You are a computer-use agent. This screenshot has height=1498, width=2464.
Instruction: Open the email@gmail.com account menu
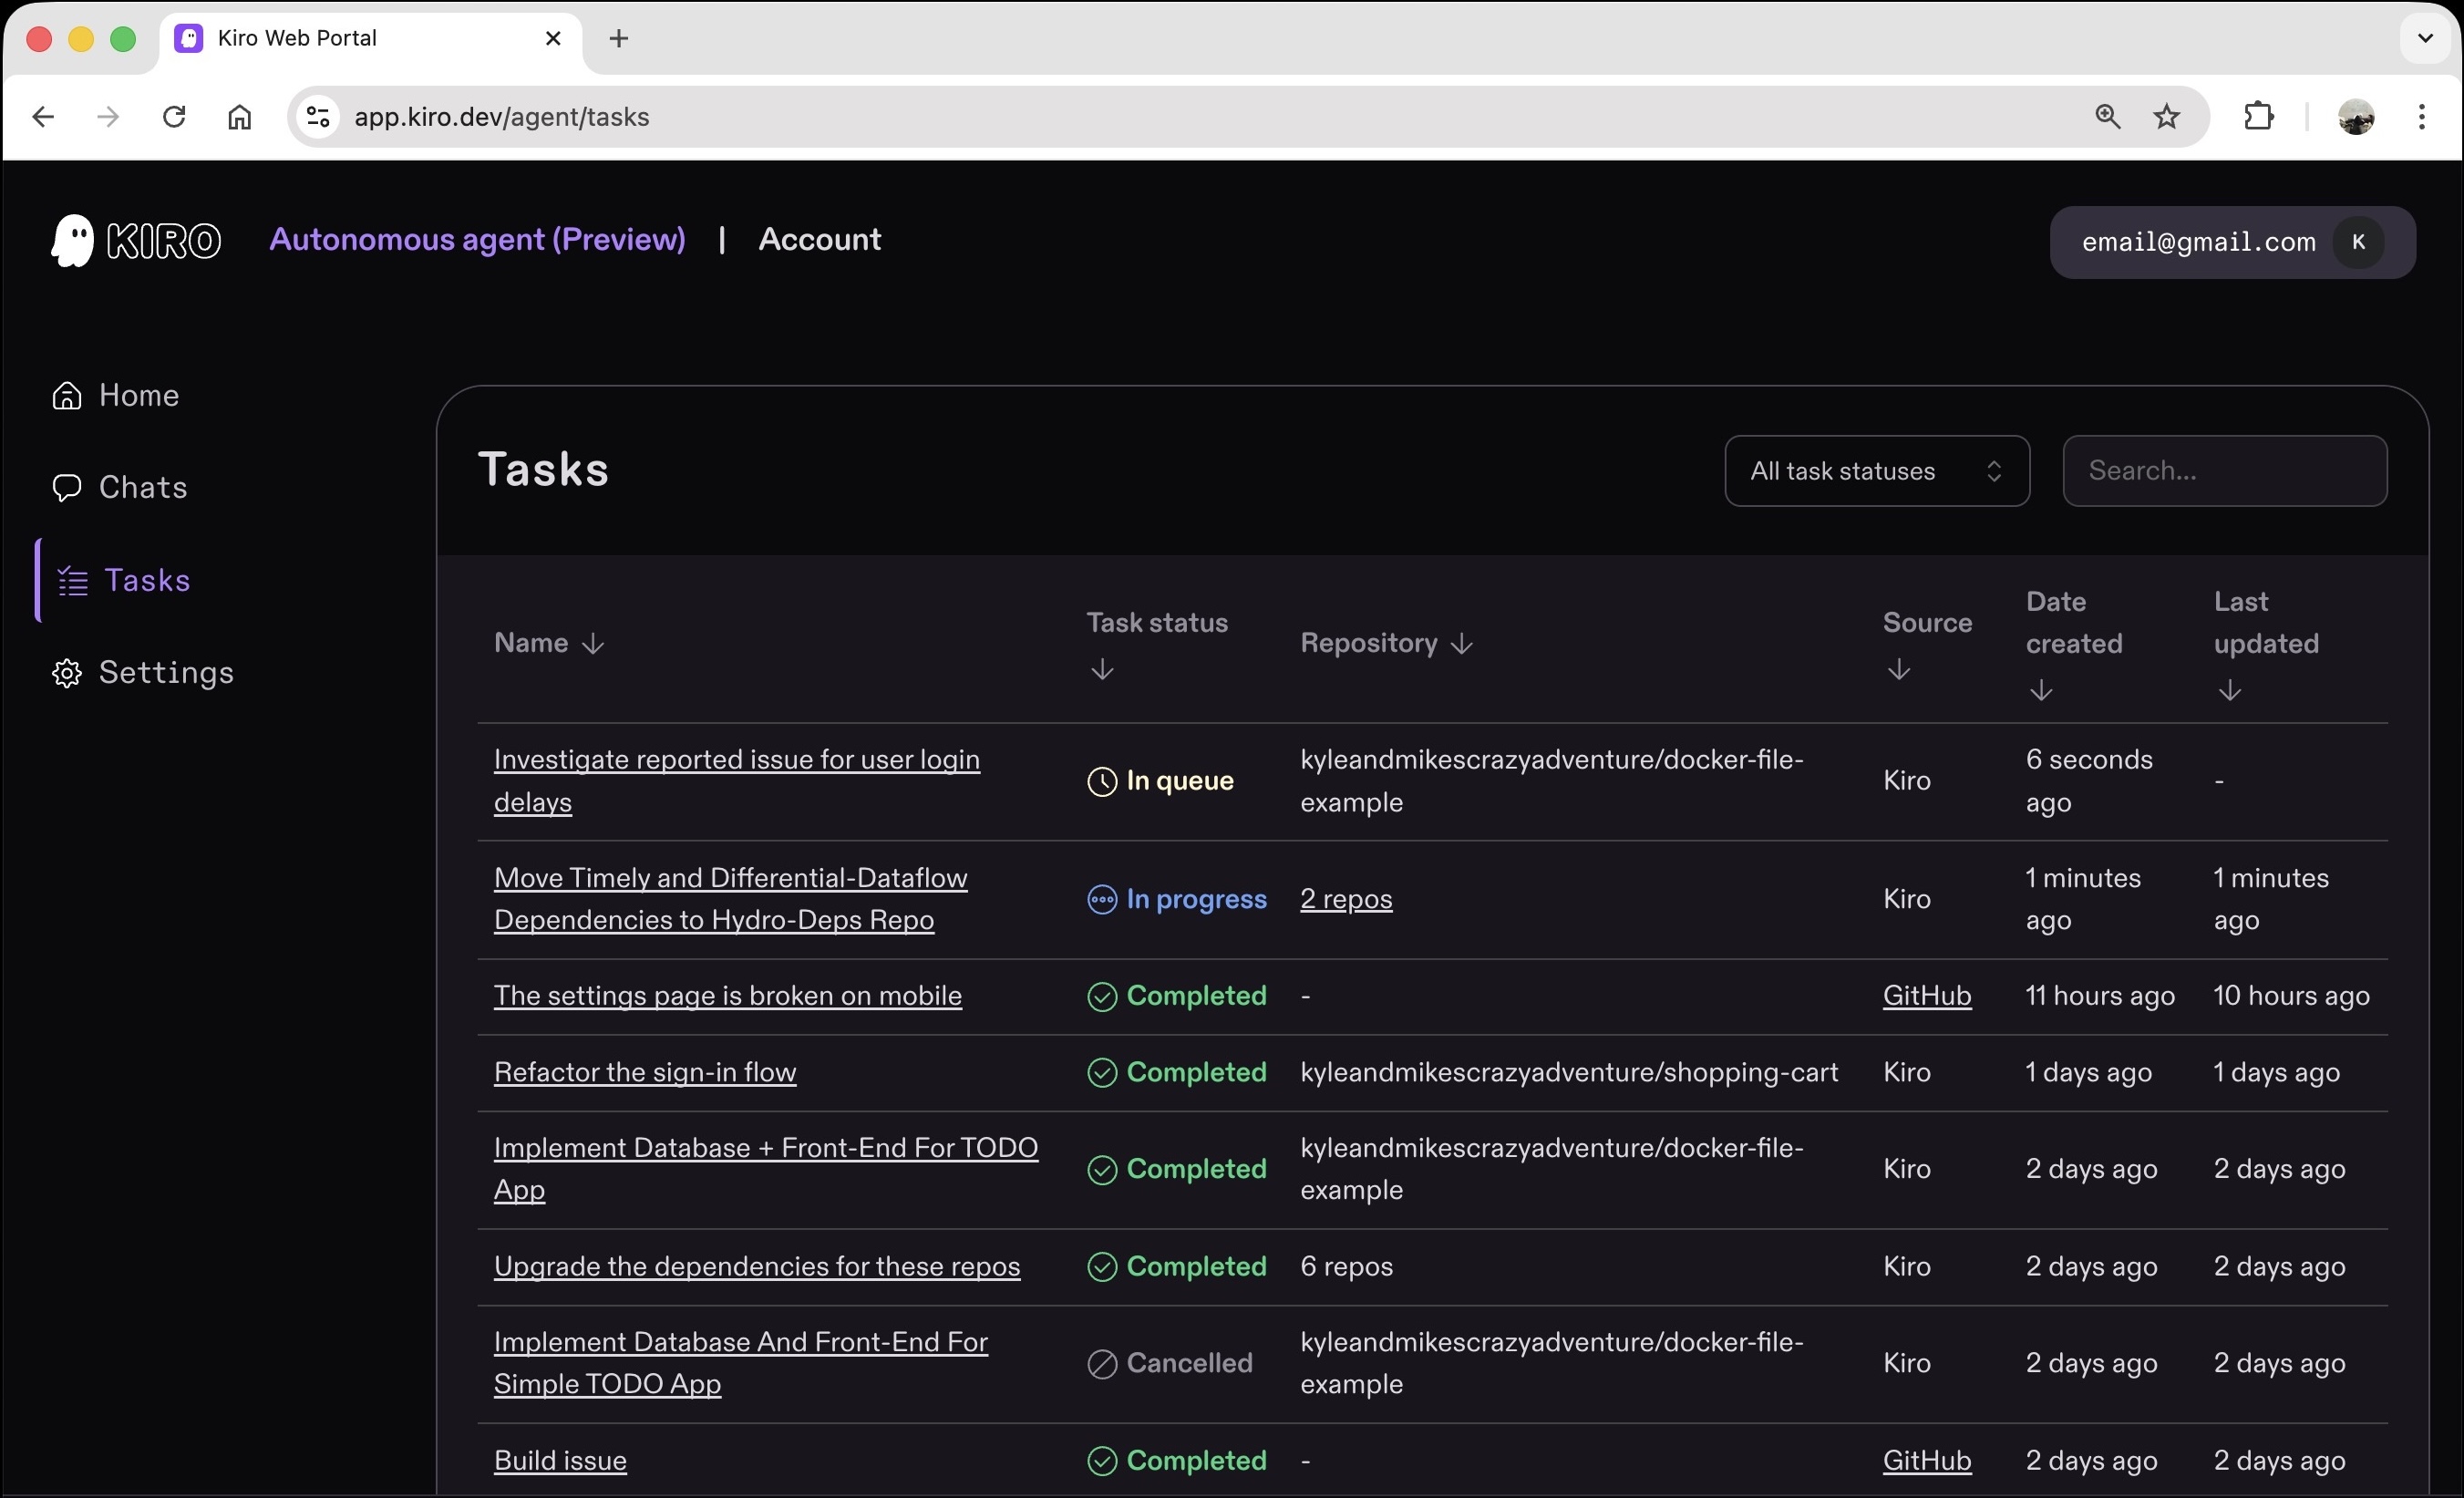2232,242
